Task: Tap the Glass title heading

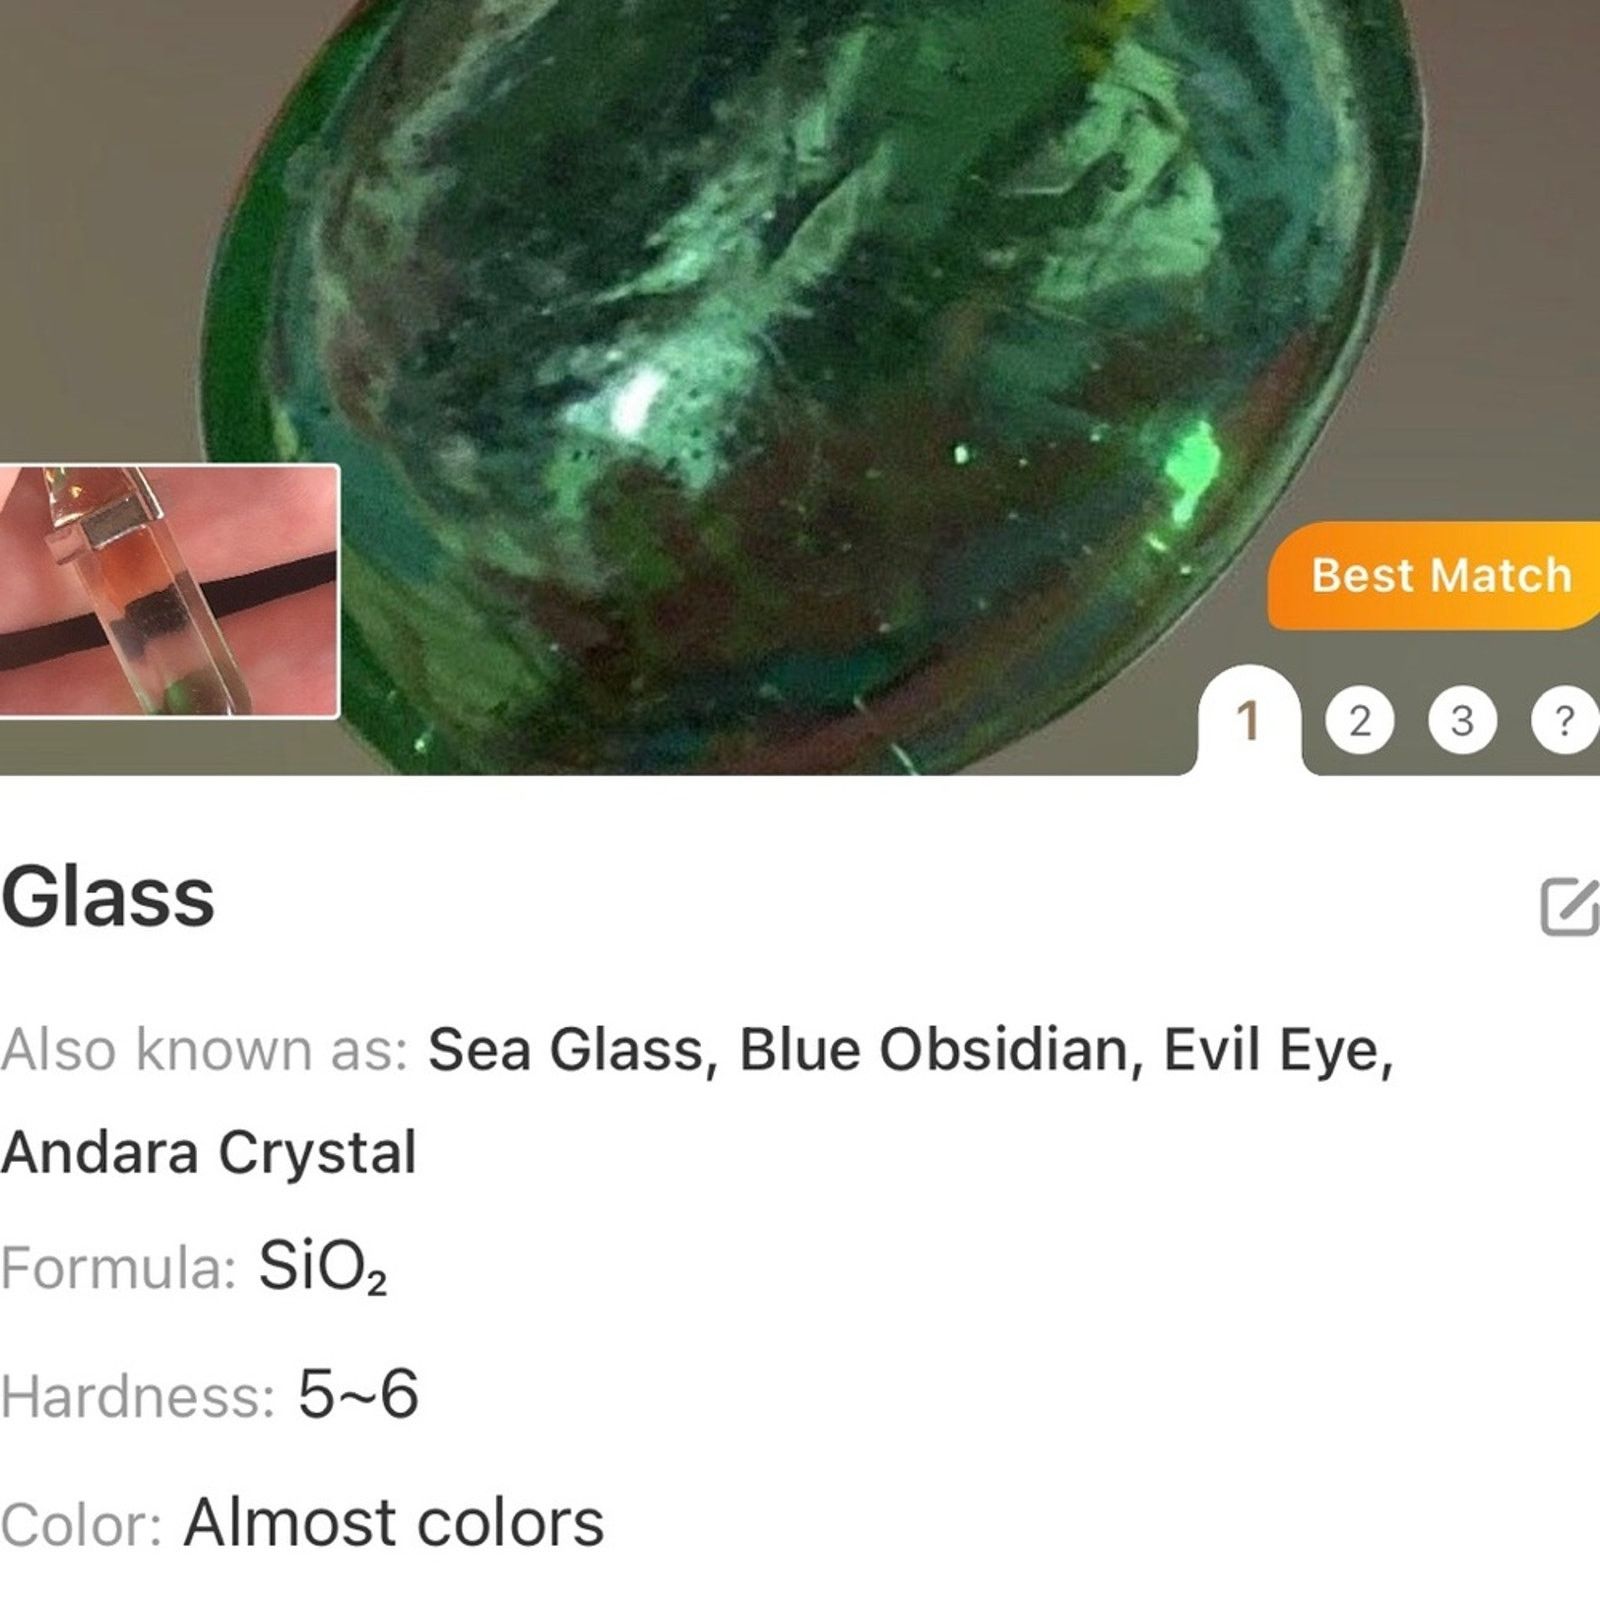Action: 108,897
